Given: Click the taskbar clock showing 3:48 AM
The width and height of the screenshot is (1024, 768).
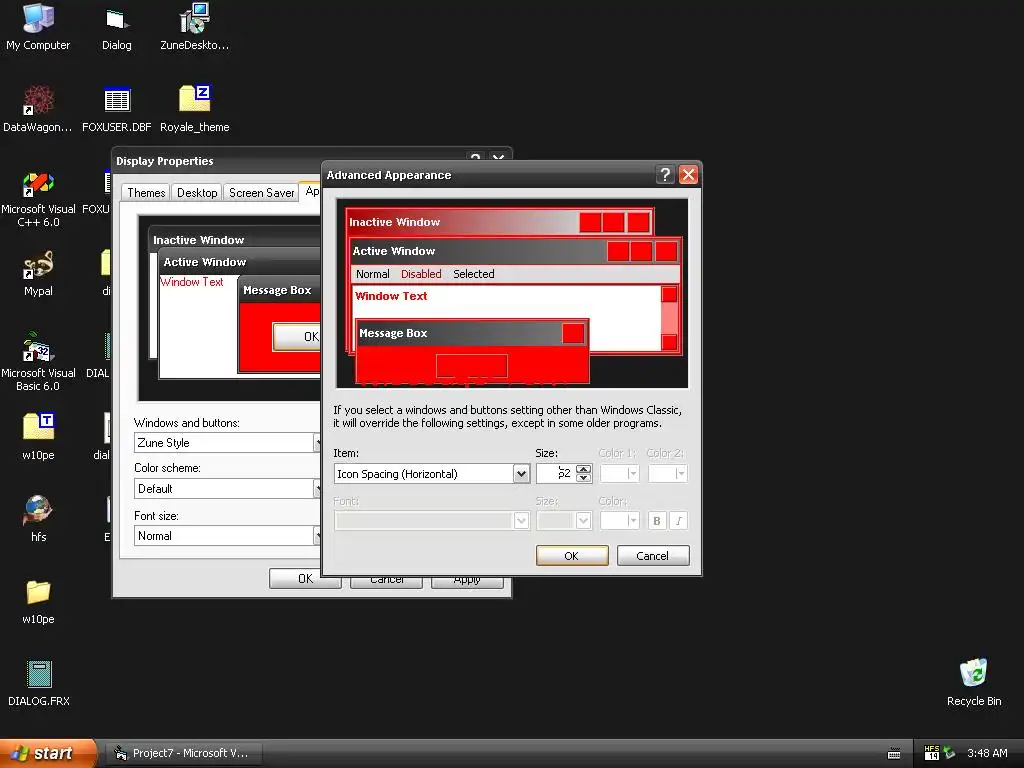Looking at the screenshot, I should (987, 753).
